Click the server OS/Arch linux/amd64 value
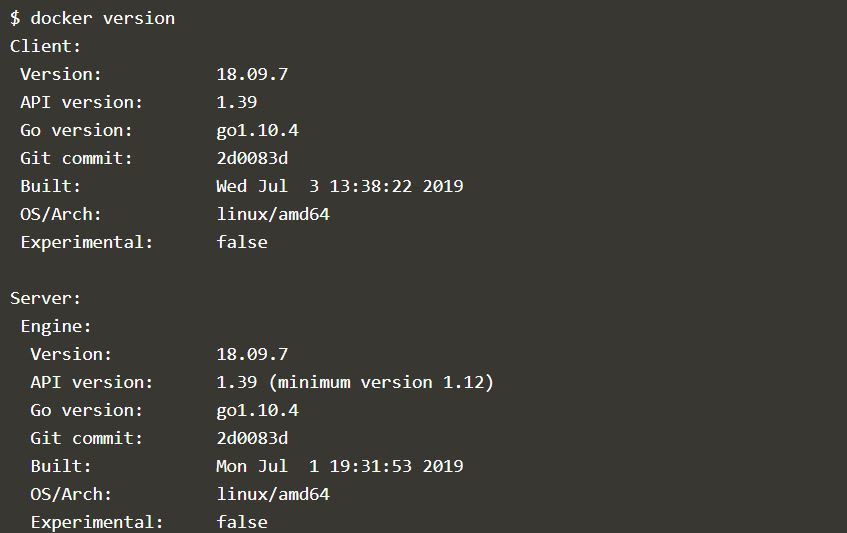The width and height of the screenshot is (847, 533). pyautogui.click(x=273, y=494)
